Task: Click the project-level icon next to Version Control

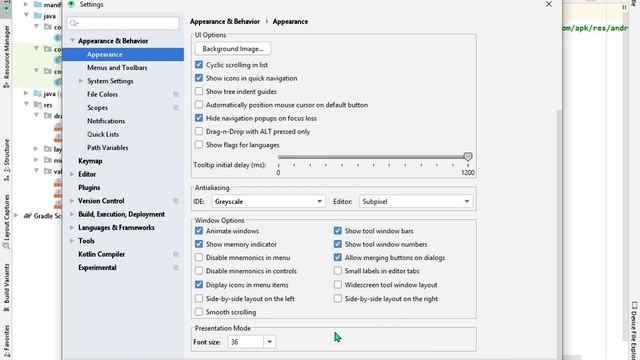Action: tap(176, 201)
